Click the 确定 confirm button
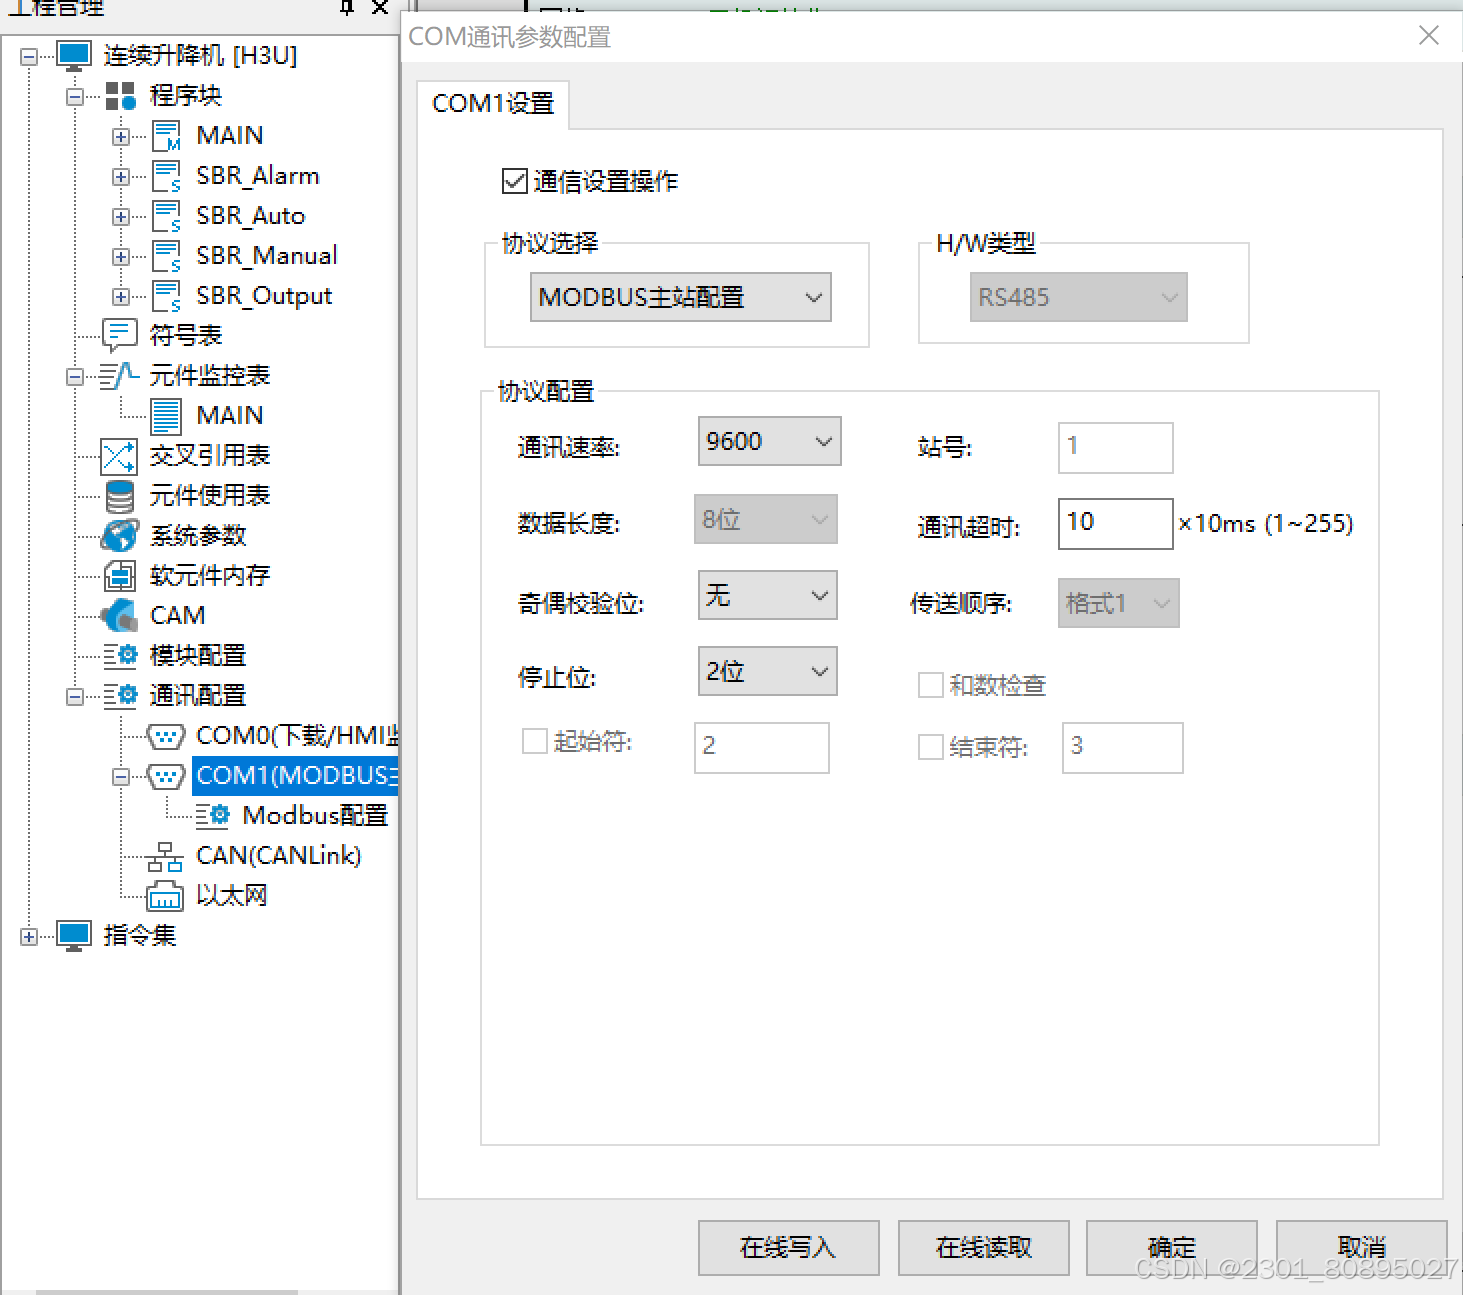The width and height of the screenshot is (1463, 1295). [1170, 1247]
